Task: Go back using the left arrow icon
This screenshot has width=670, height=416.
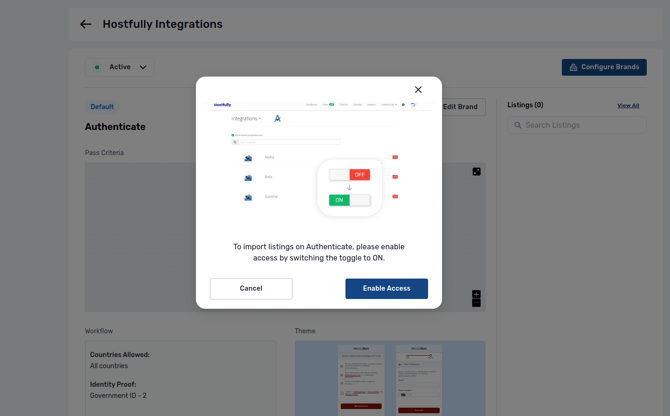Action: (86, 24)
